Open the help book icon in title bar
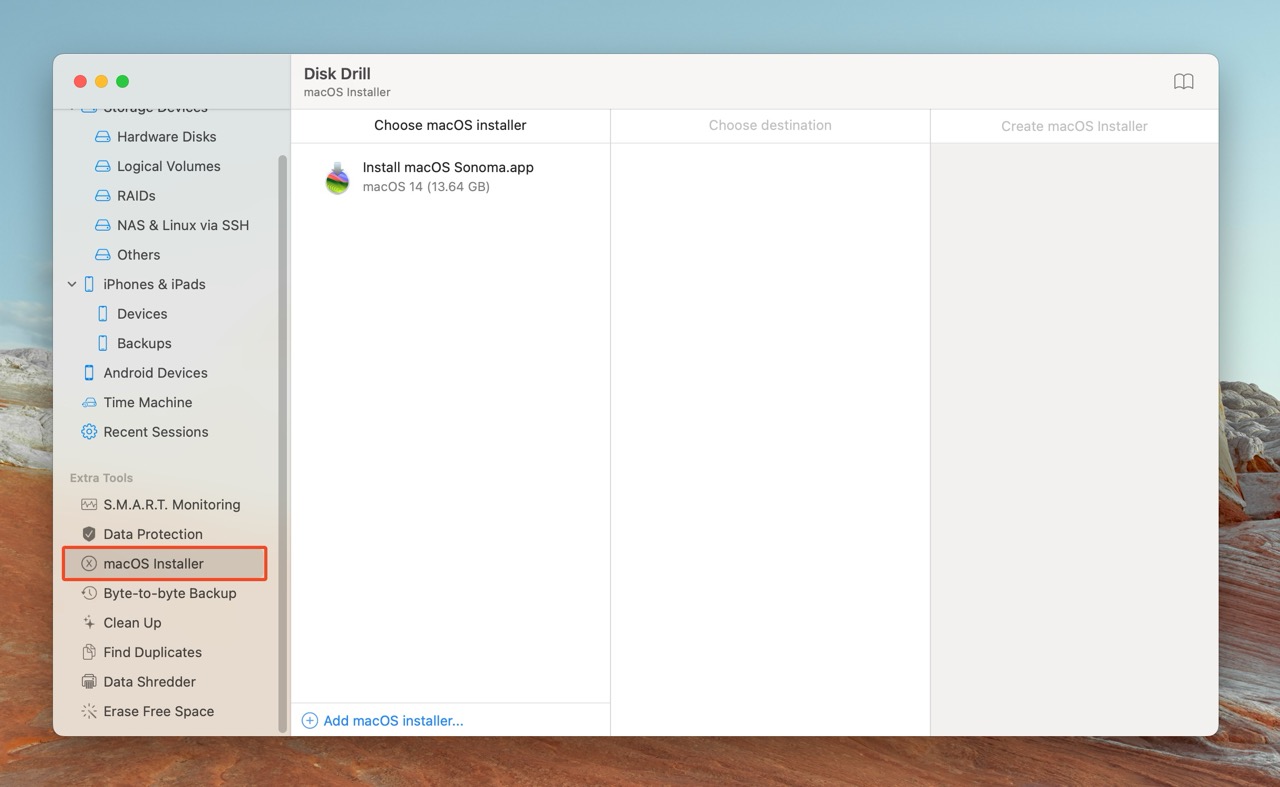This screenshot has width=1280, height=787. click(1183, 82)
